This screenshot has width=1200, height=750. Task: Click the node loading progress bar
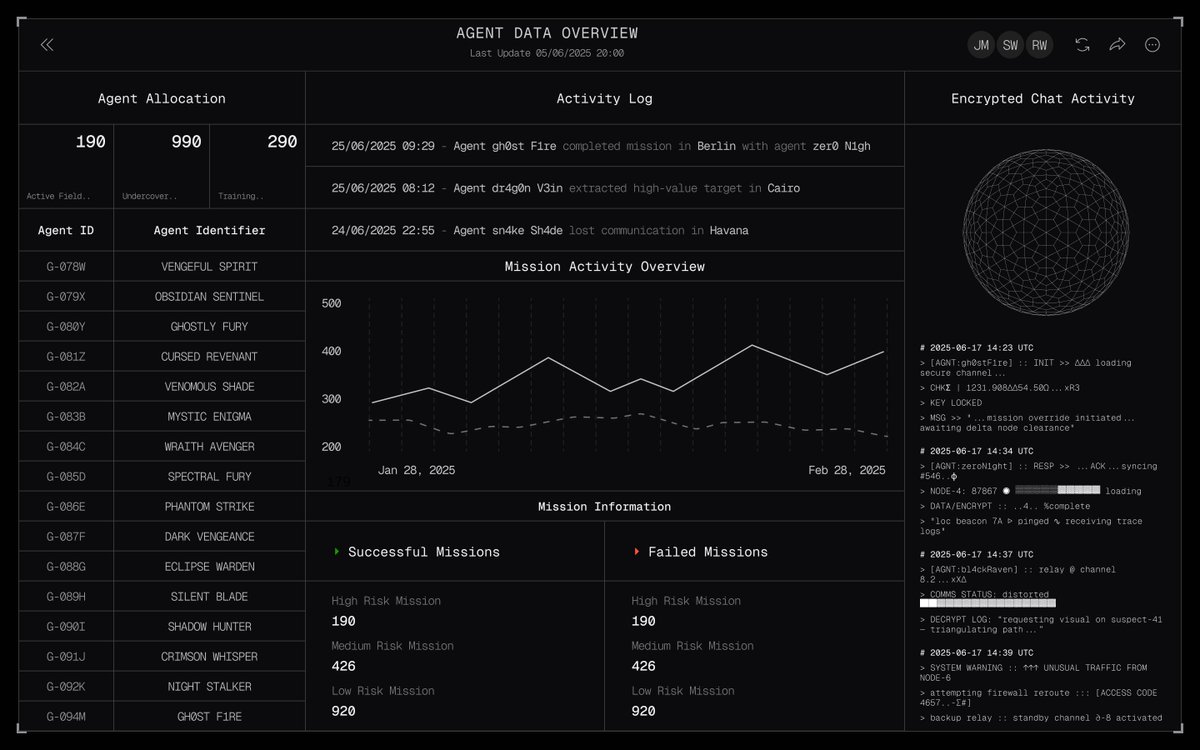point(1057,491)
